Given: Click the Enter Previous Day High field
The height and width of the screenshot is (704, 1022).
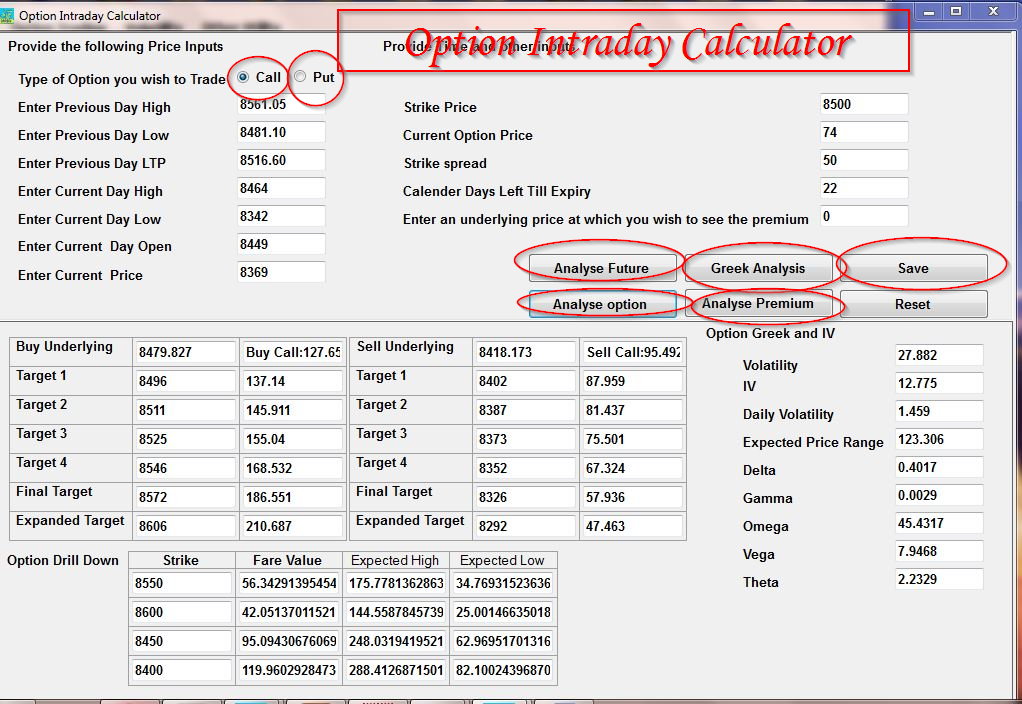Looking at the screenshot, I should pyautogui.click(x=281, y=104).
